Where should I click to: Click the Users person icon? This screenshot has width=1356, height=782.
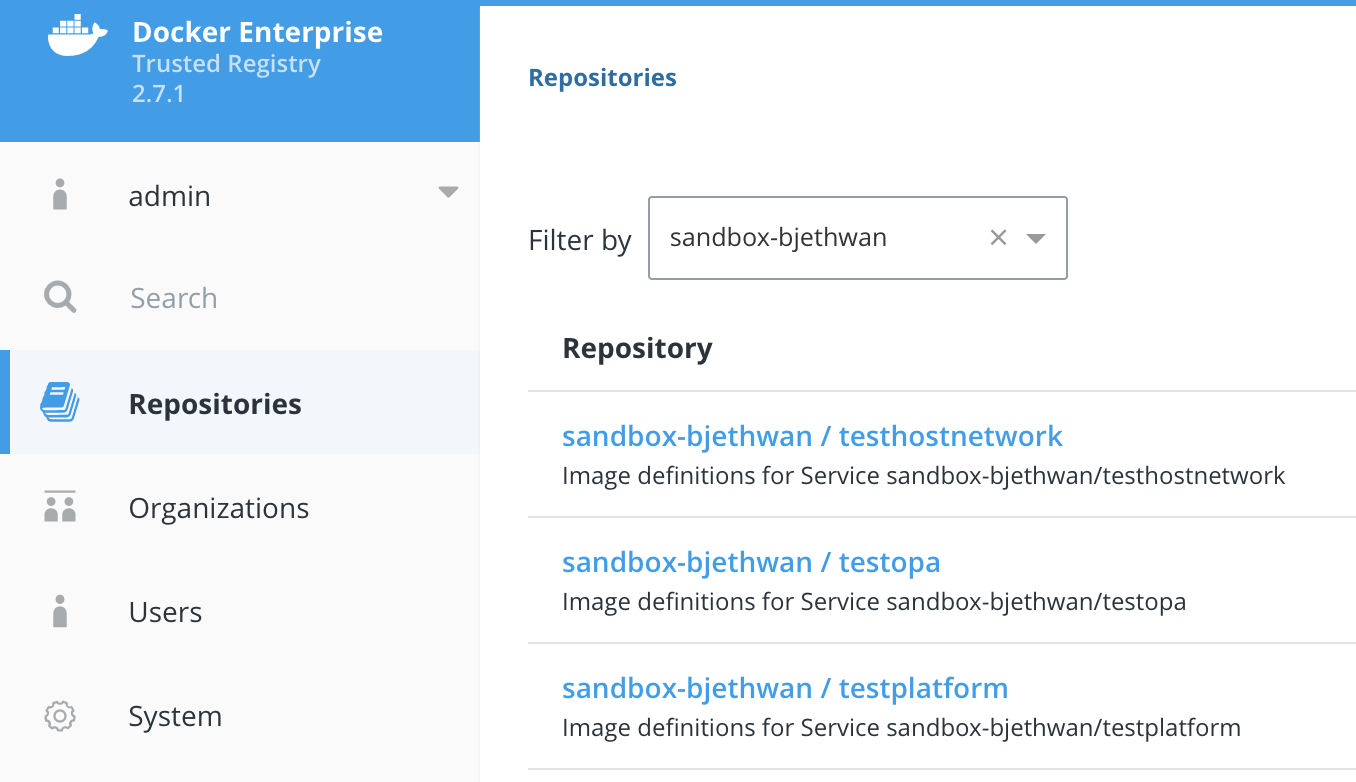pos(59,611)
